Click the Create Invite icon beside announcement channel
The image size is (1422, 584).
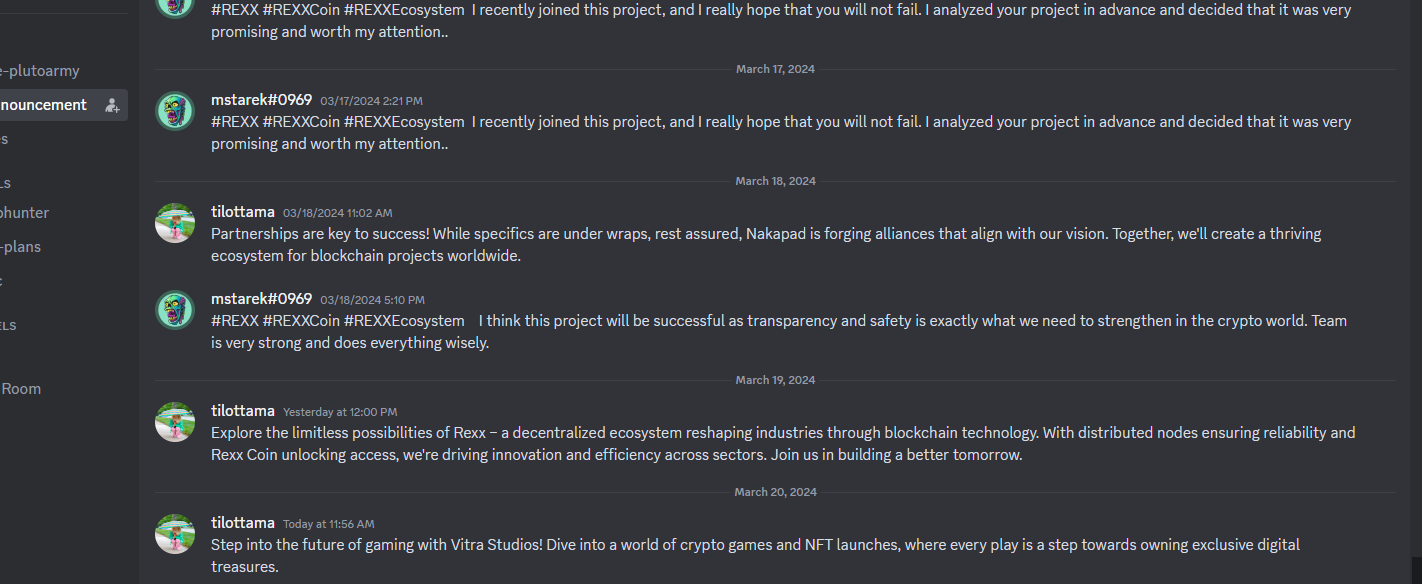pos(112,105)
